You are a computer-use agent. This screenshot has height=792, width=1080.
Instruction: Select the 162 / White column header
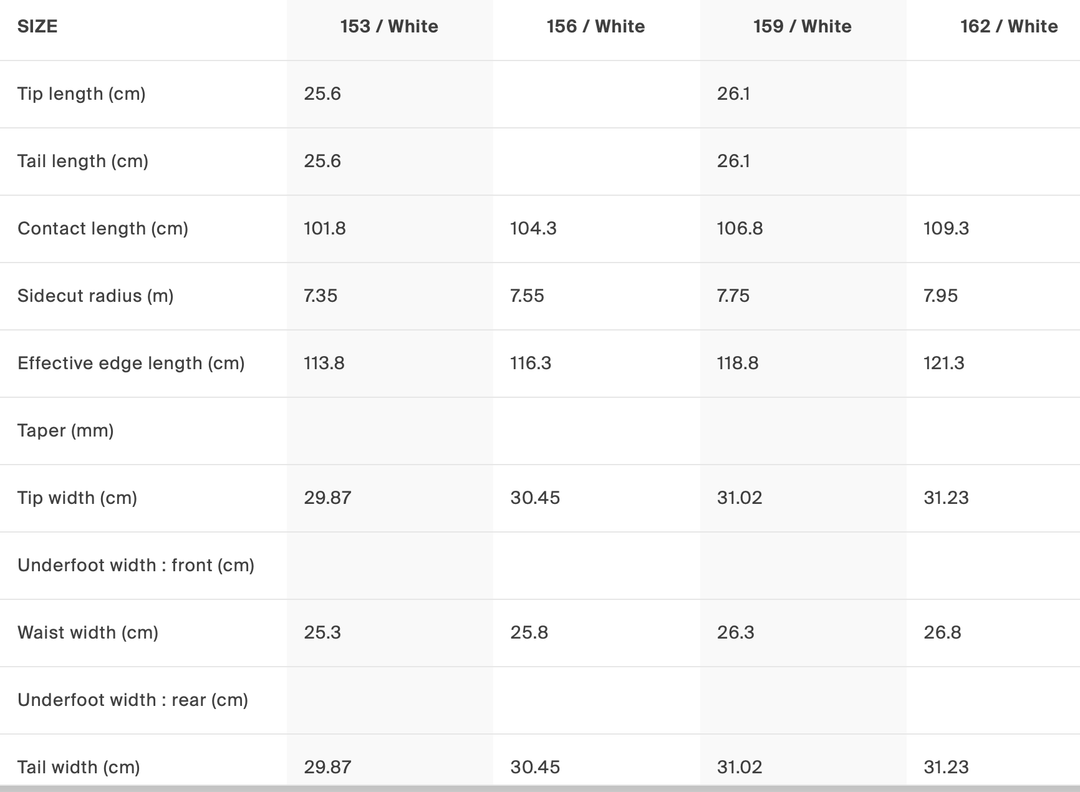click(1008, 27)
